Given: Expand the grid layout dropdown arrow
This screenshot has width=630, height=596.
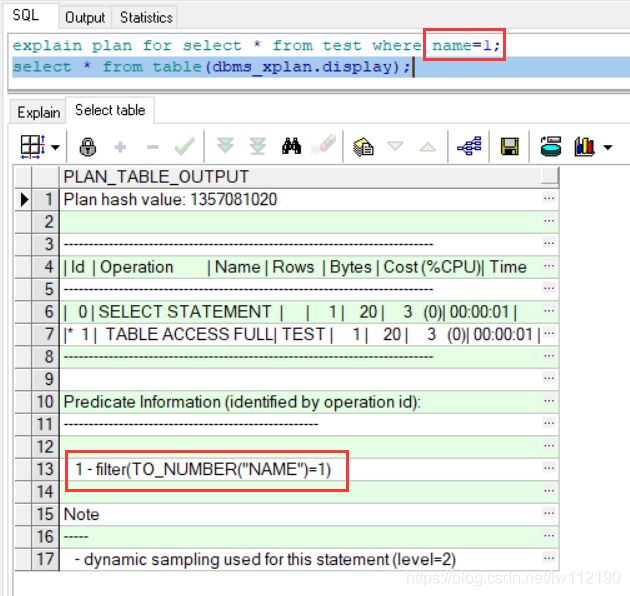Looking at the screenshot, I should [x=55, y=147].
